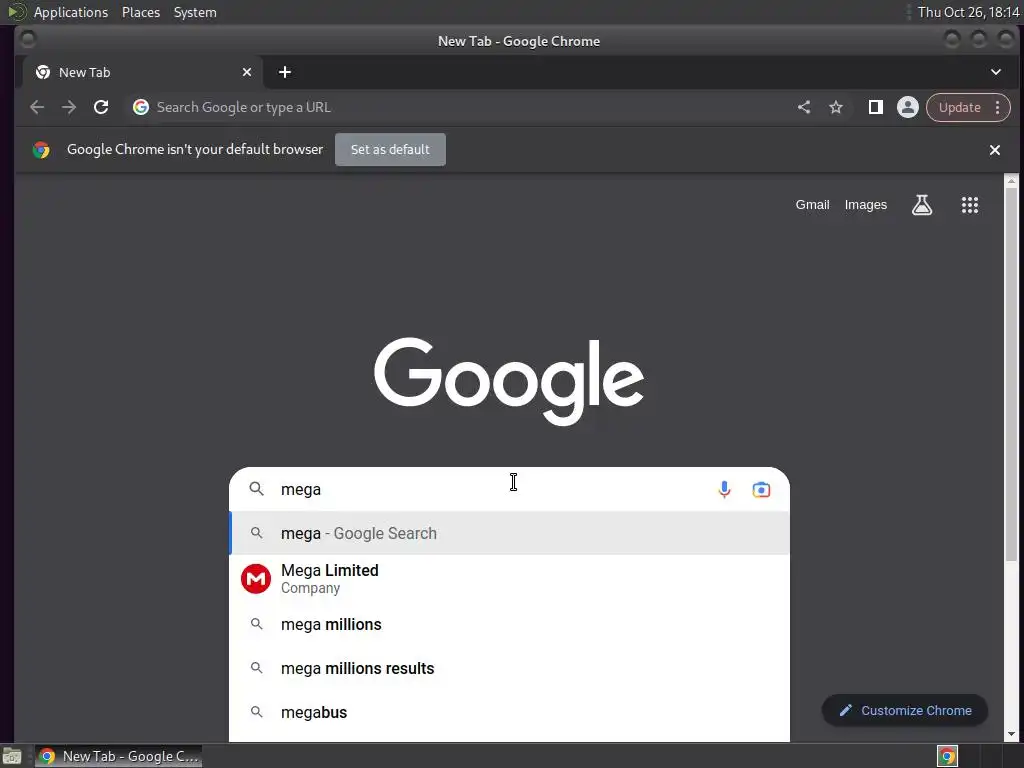Click the page vertical scrollbar
Image resolution: width=1024 pixels, height=768 pixels.
point(1011,372)
